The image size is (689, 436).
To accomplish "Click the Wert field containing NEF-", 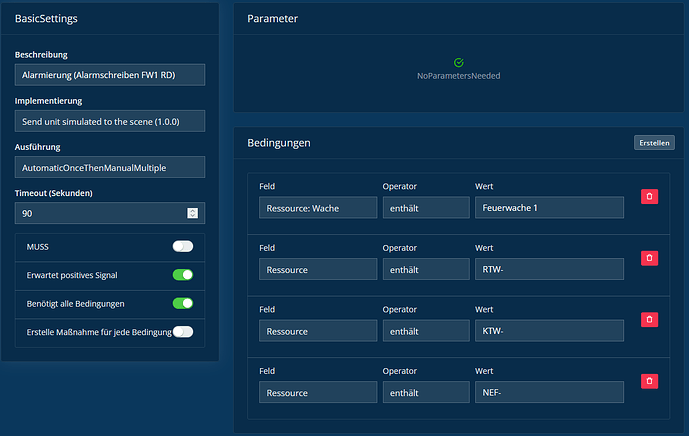I will coord(549,392).
